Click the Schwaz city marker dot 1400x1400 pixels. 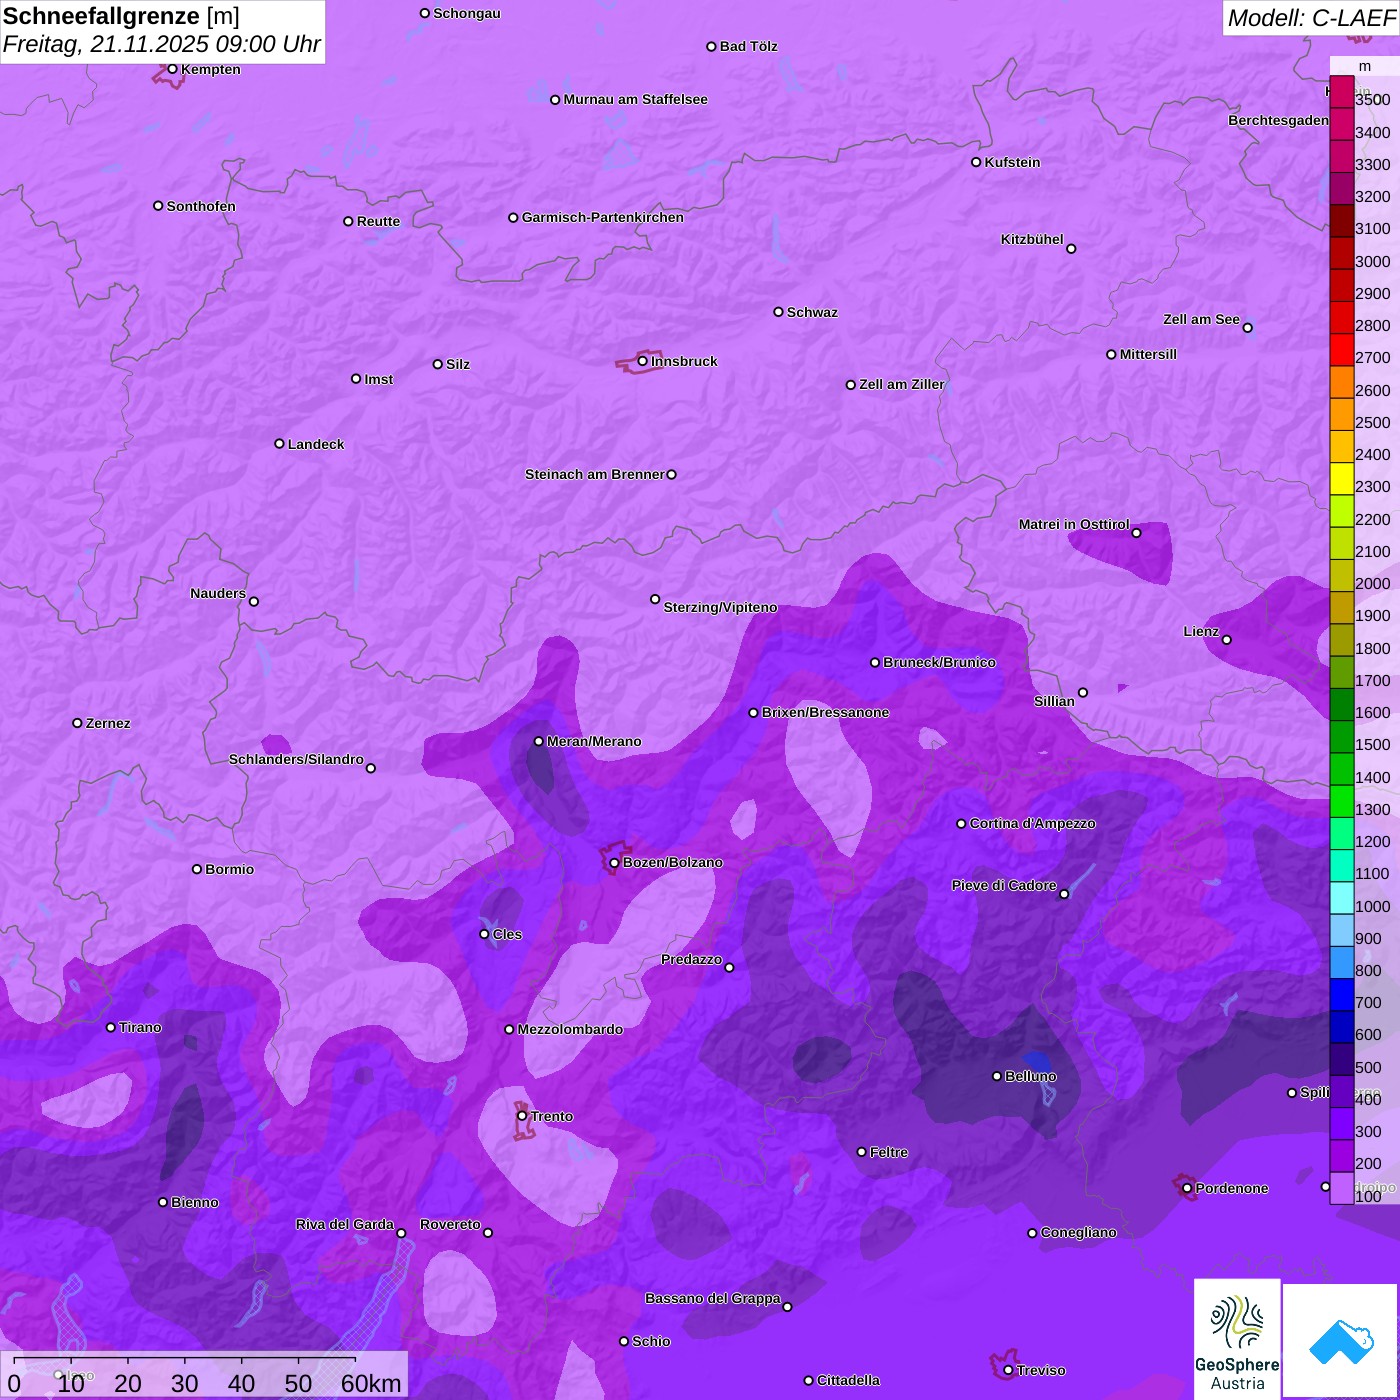click(x=778, y=312)
